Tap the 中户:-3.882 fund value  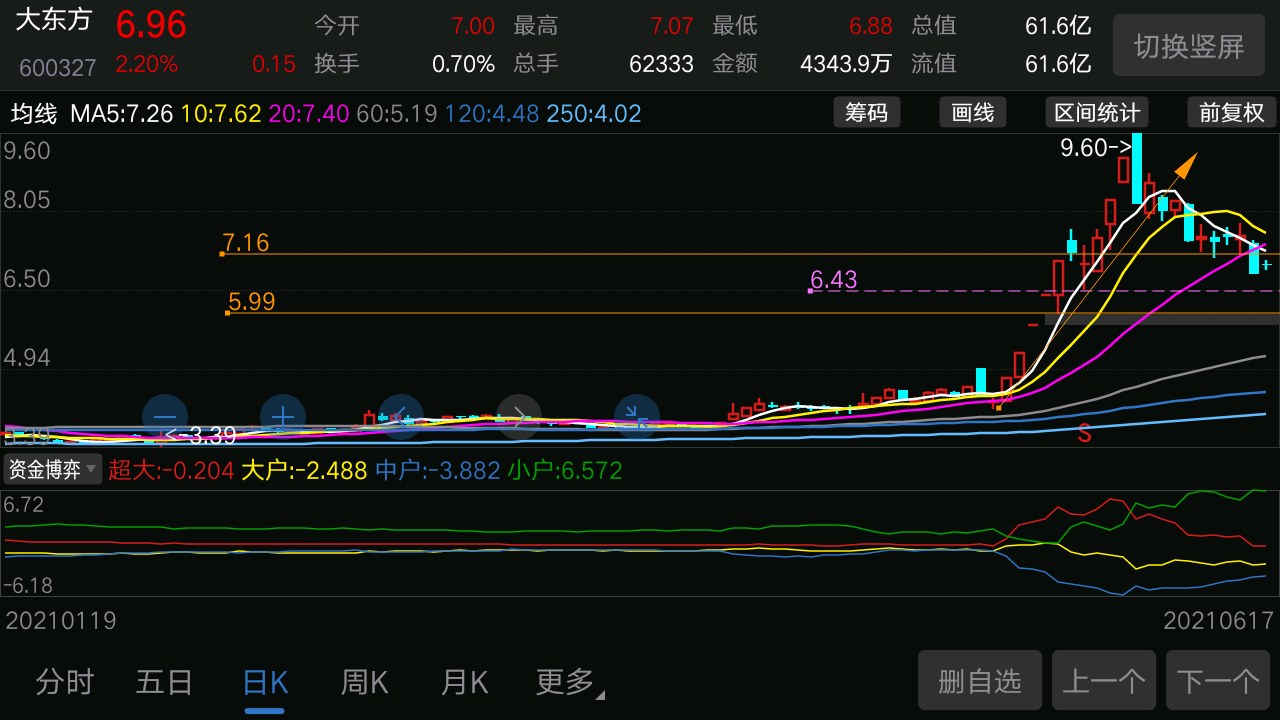(437, 469)
